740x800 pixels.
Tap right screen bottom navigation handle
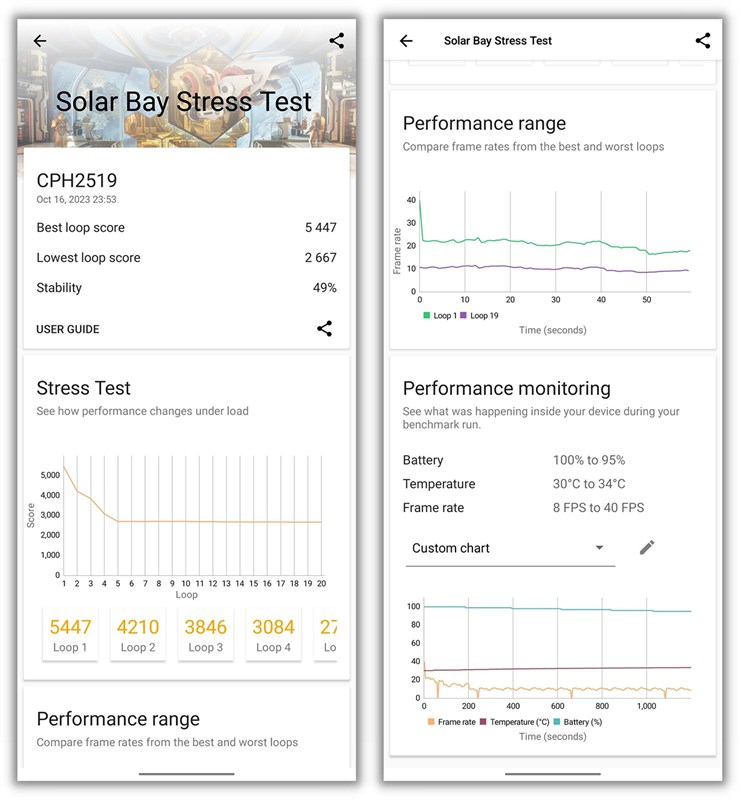pos(553,774)
